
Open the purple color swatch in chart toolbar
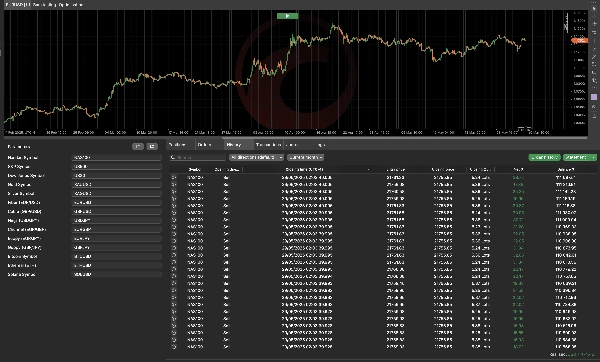594,97
